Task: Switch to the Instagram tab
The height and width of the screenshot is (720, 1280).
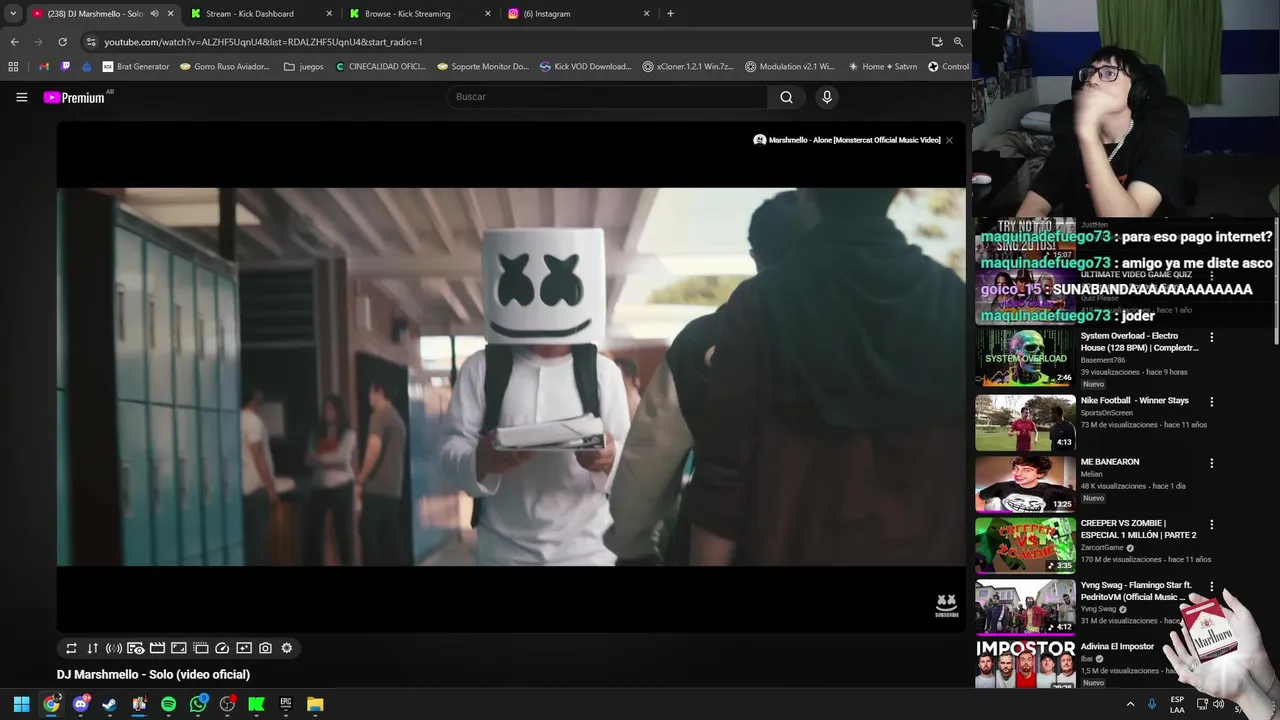Action: tap(578, 14)
